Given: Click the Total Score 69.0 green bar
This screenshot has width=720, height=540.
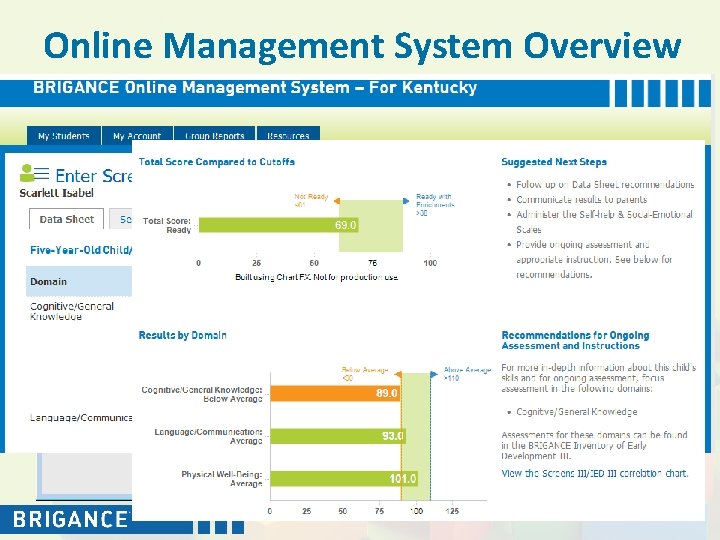Looking at the screenshot, I should [x=278, y=225].
